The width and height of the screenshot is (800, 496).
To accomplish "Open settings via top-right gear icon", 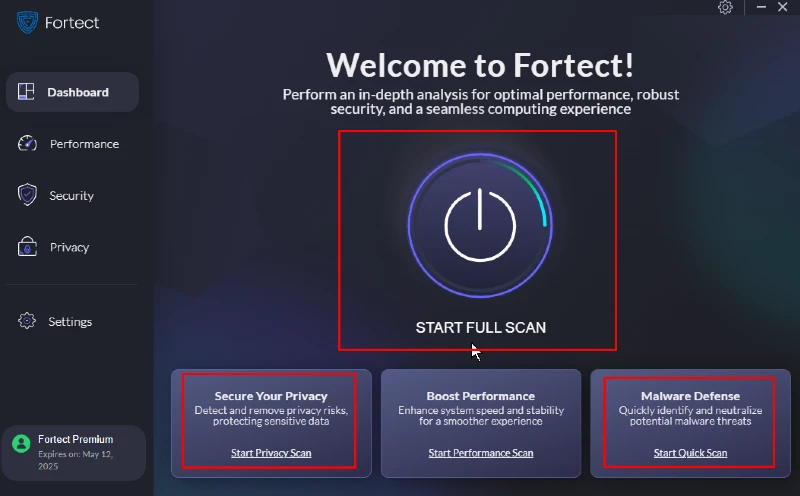I will pyautogui.click(x=726, y=7).
